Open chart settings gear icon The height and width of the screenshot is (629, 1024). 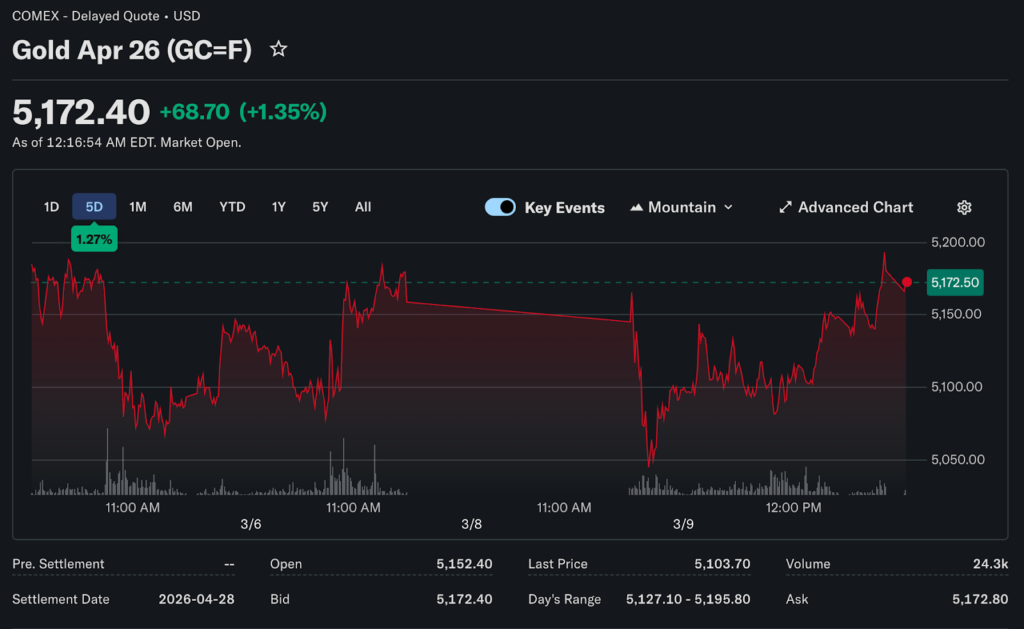click(x=964, y=207)
